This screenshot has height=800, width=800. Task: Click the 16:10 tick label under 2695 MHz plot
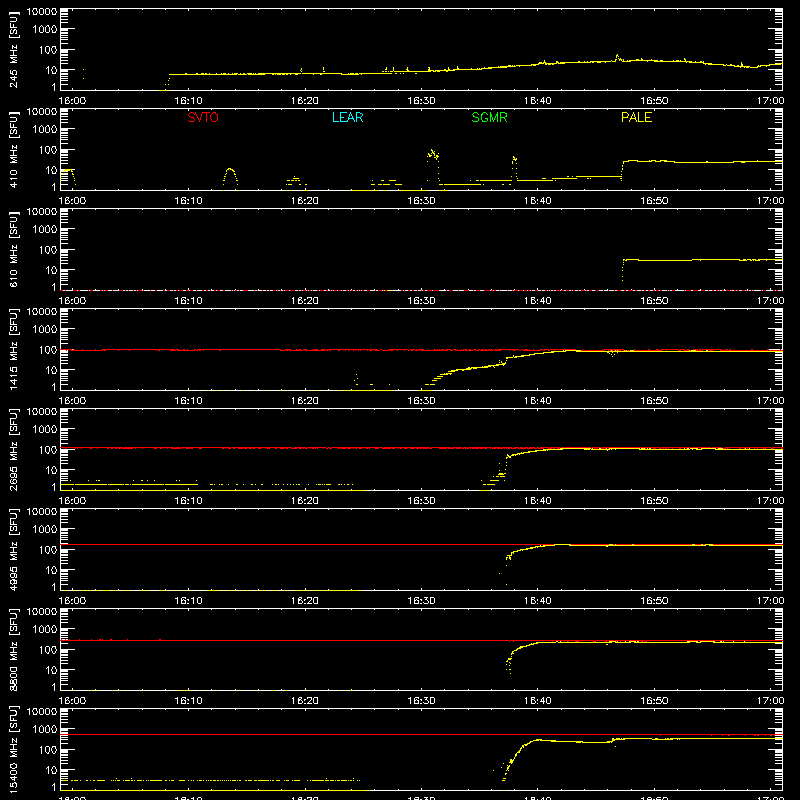pyautogui.click(x=188, y=501)
